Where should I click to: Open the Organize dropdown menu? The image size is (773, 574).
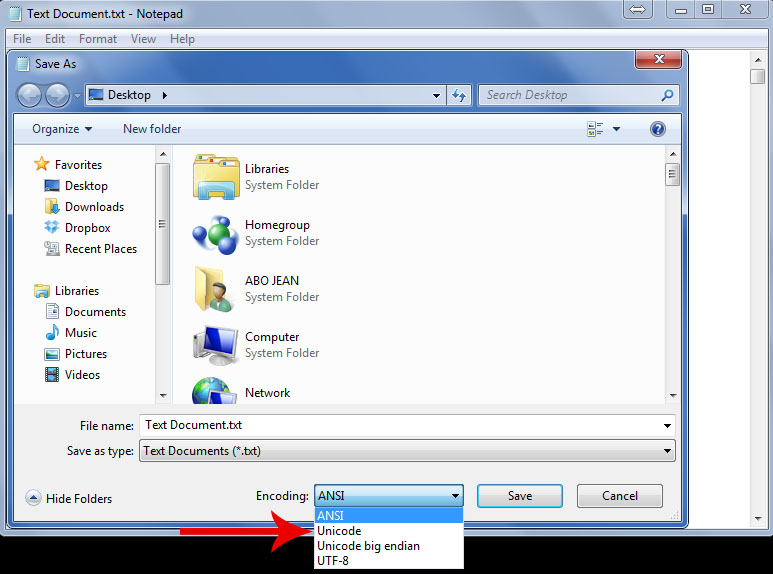tap(62, 129)
